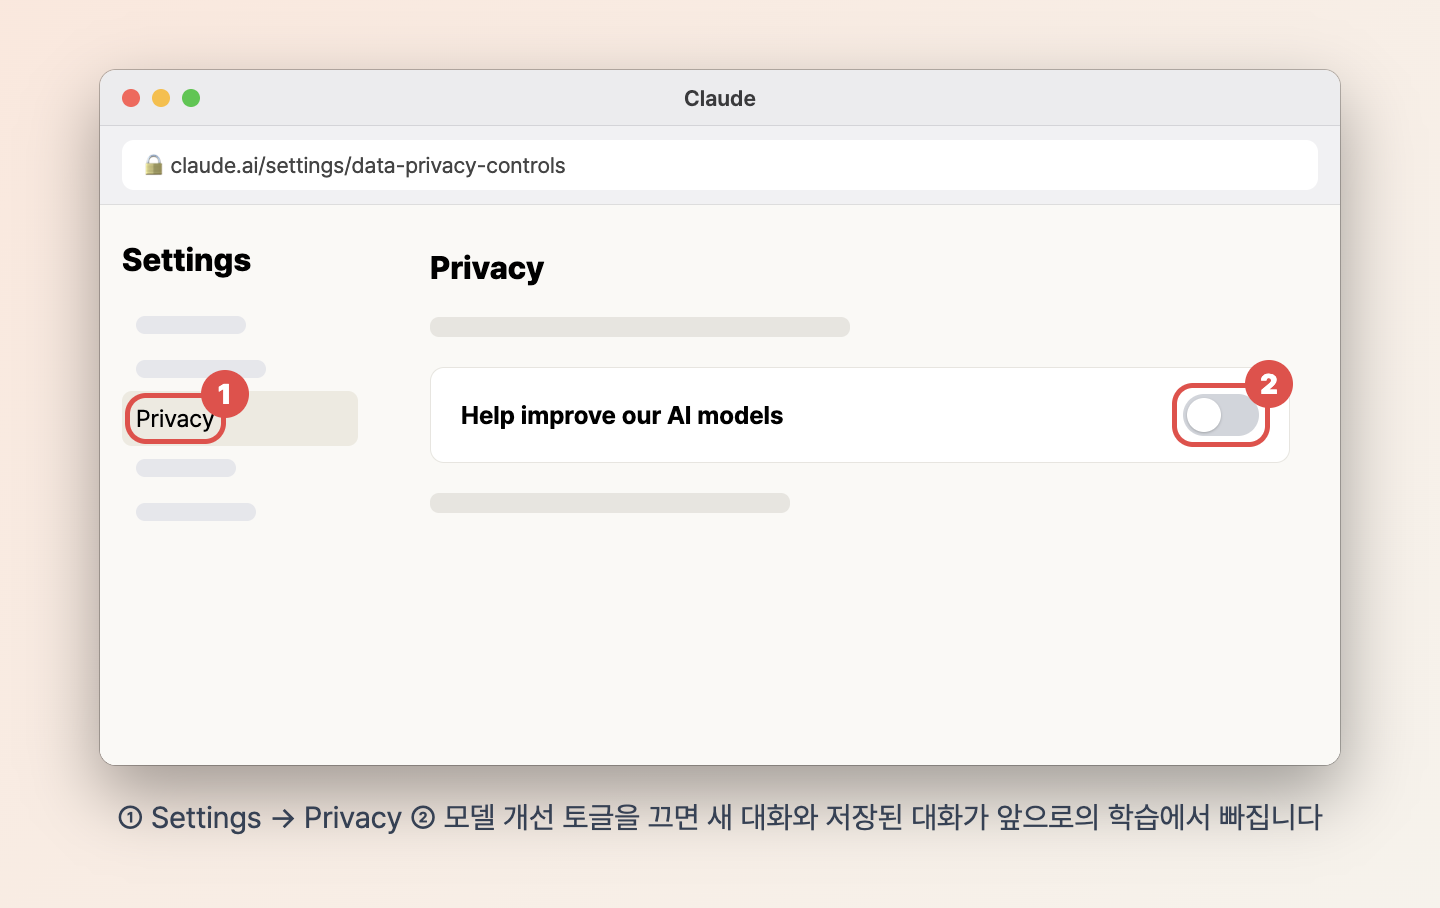Close the Claude window with red button

click(x=131, y=98)
